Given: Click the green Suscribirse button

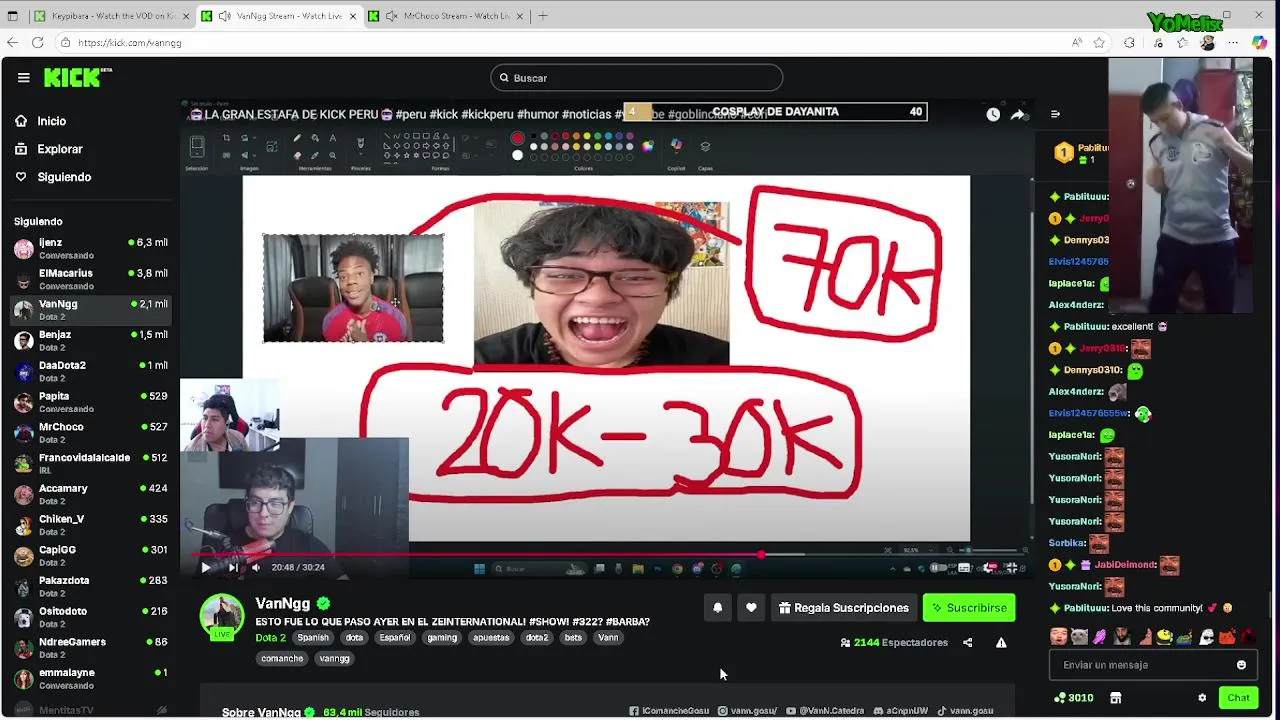Looking at the screenshot, I should 968,608.
